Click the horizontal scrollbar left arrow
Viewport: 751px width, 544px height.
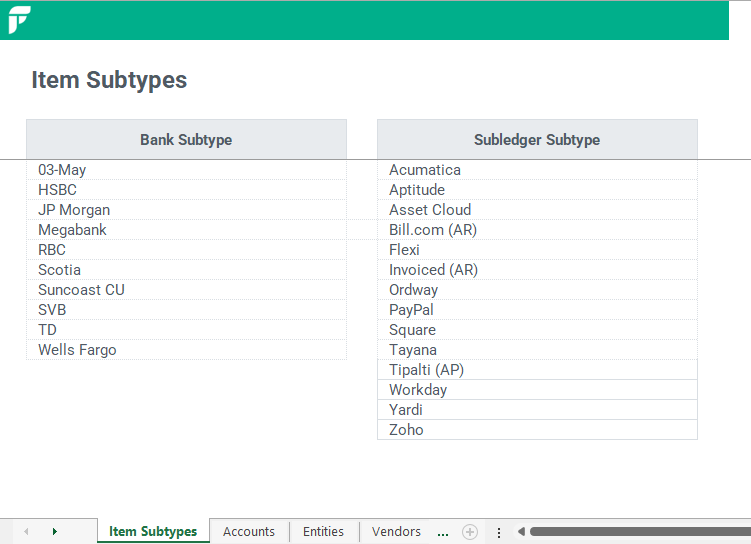coord(522,532)
